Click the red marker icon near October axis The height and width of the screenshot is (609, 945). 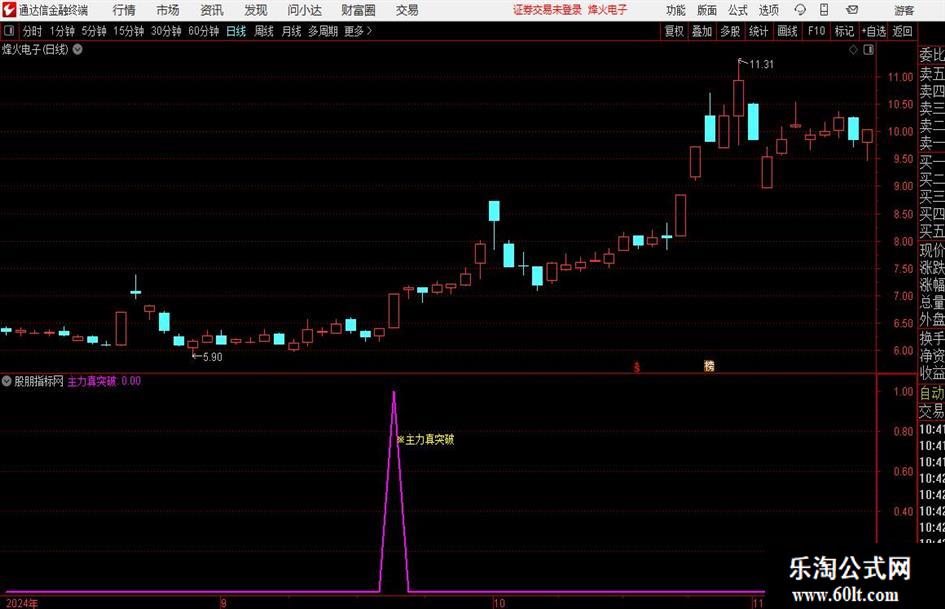637,367
